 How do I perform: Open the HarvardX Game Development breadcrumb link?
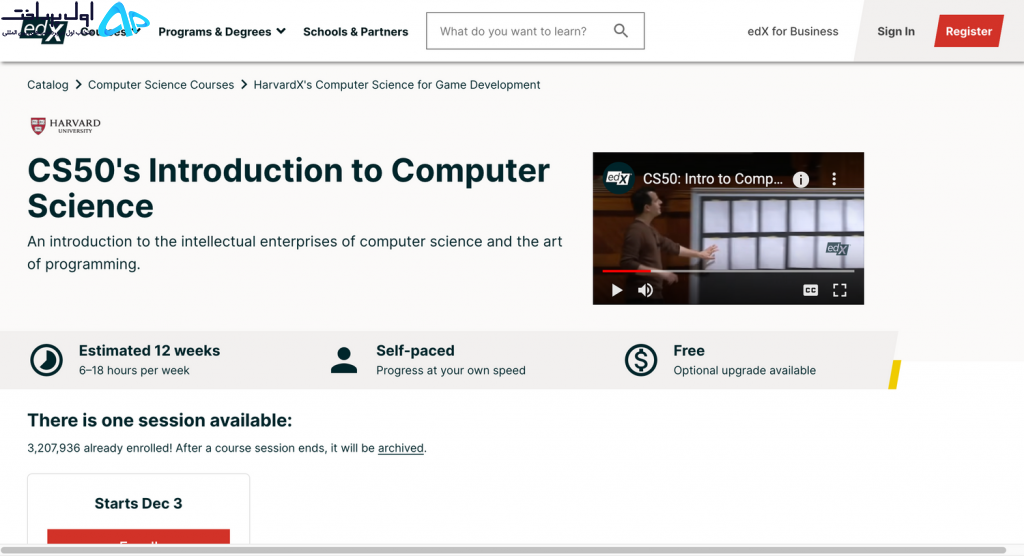tap(397, 85)
